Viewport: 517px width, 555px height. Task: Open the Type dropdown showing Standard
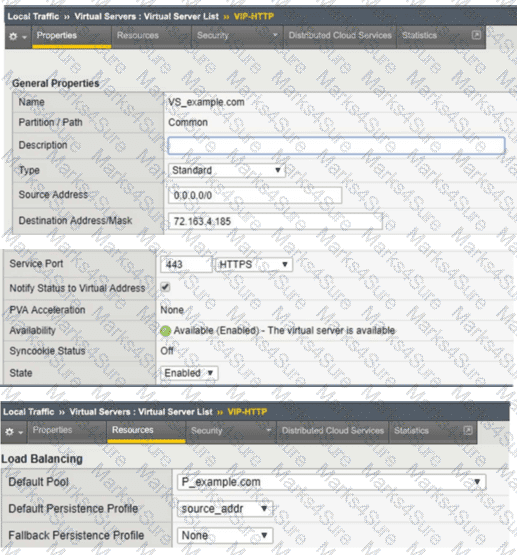click(226, 170)
